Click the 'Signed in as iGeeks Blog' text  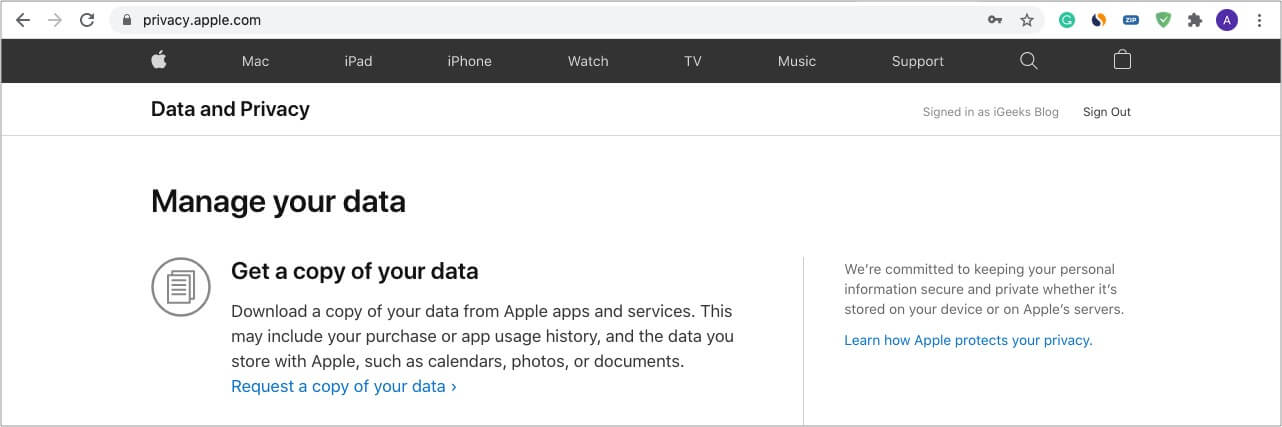click(990, 112)
